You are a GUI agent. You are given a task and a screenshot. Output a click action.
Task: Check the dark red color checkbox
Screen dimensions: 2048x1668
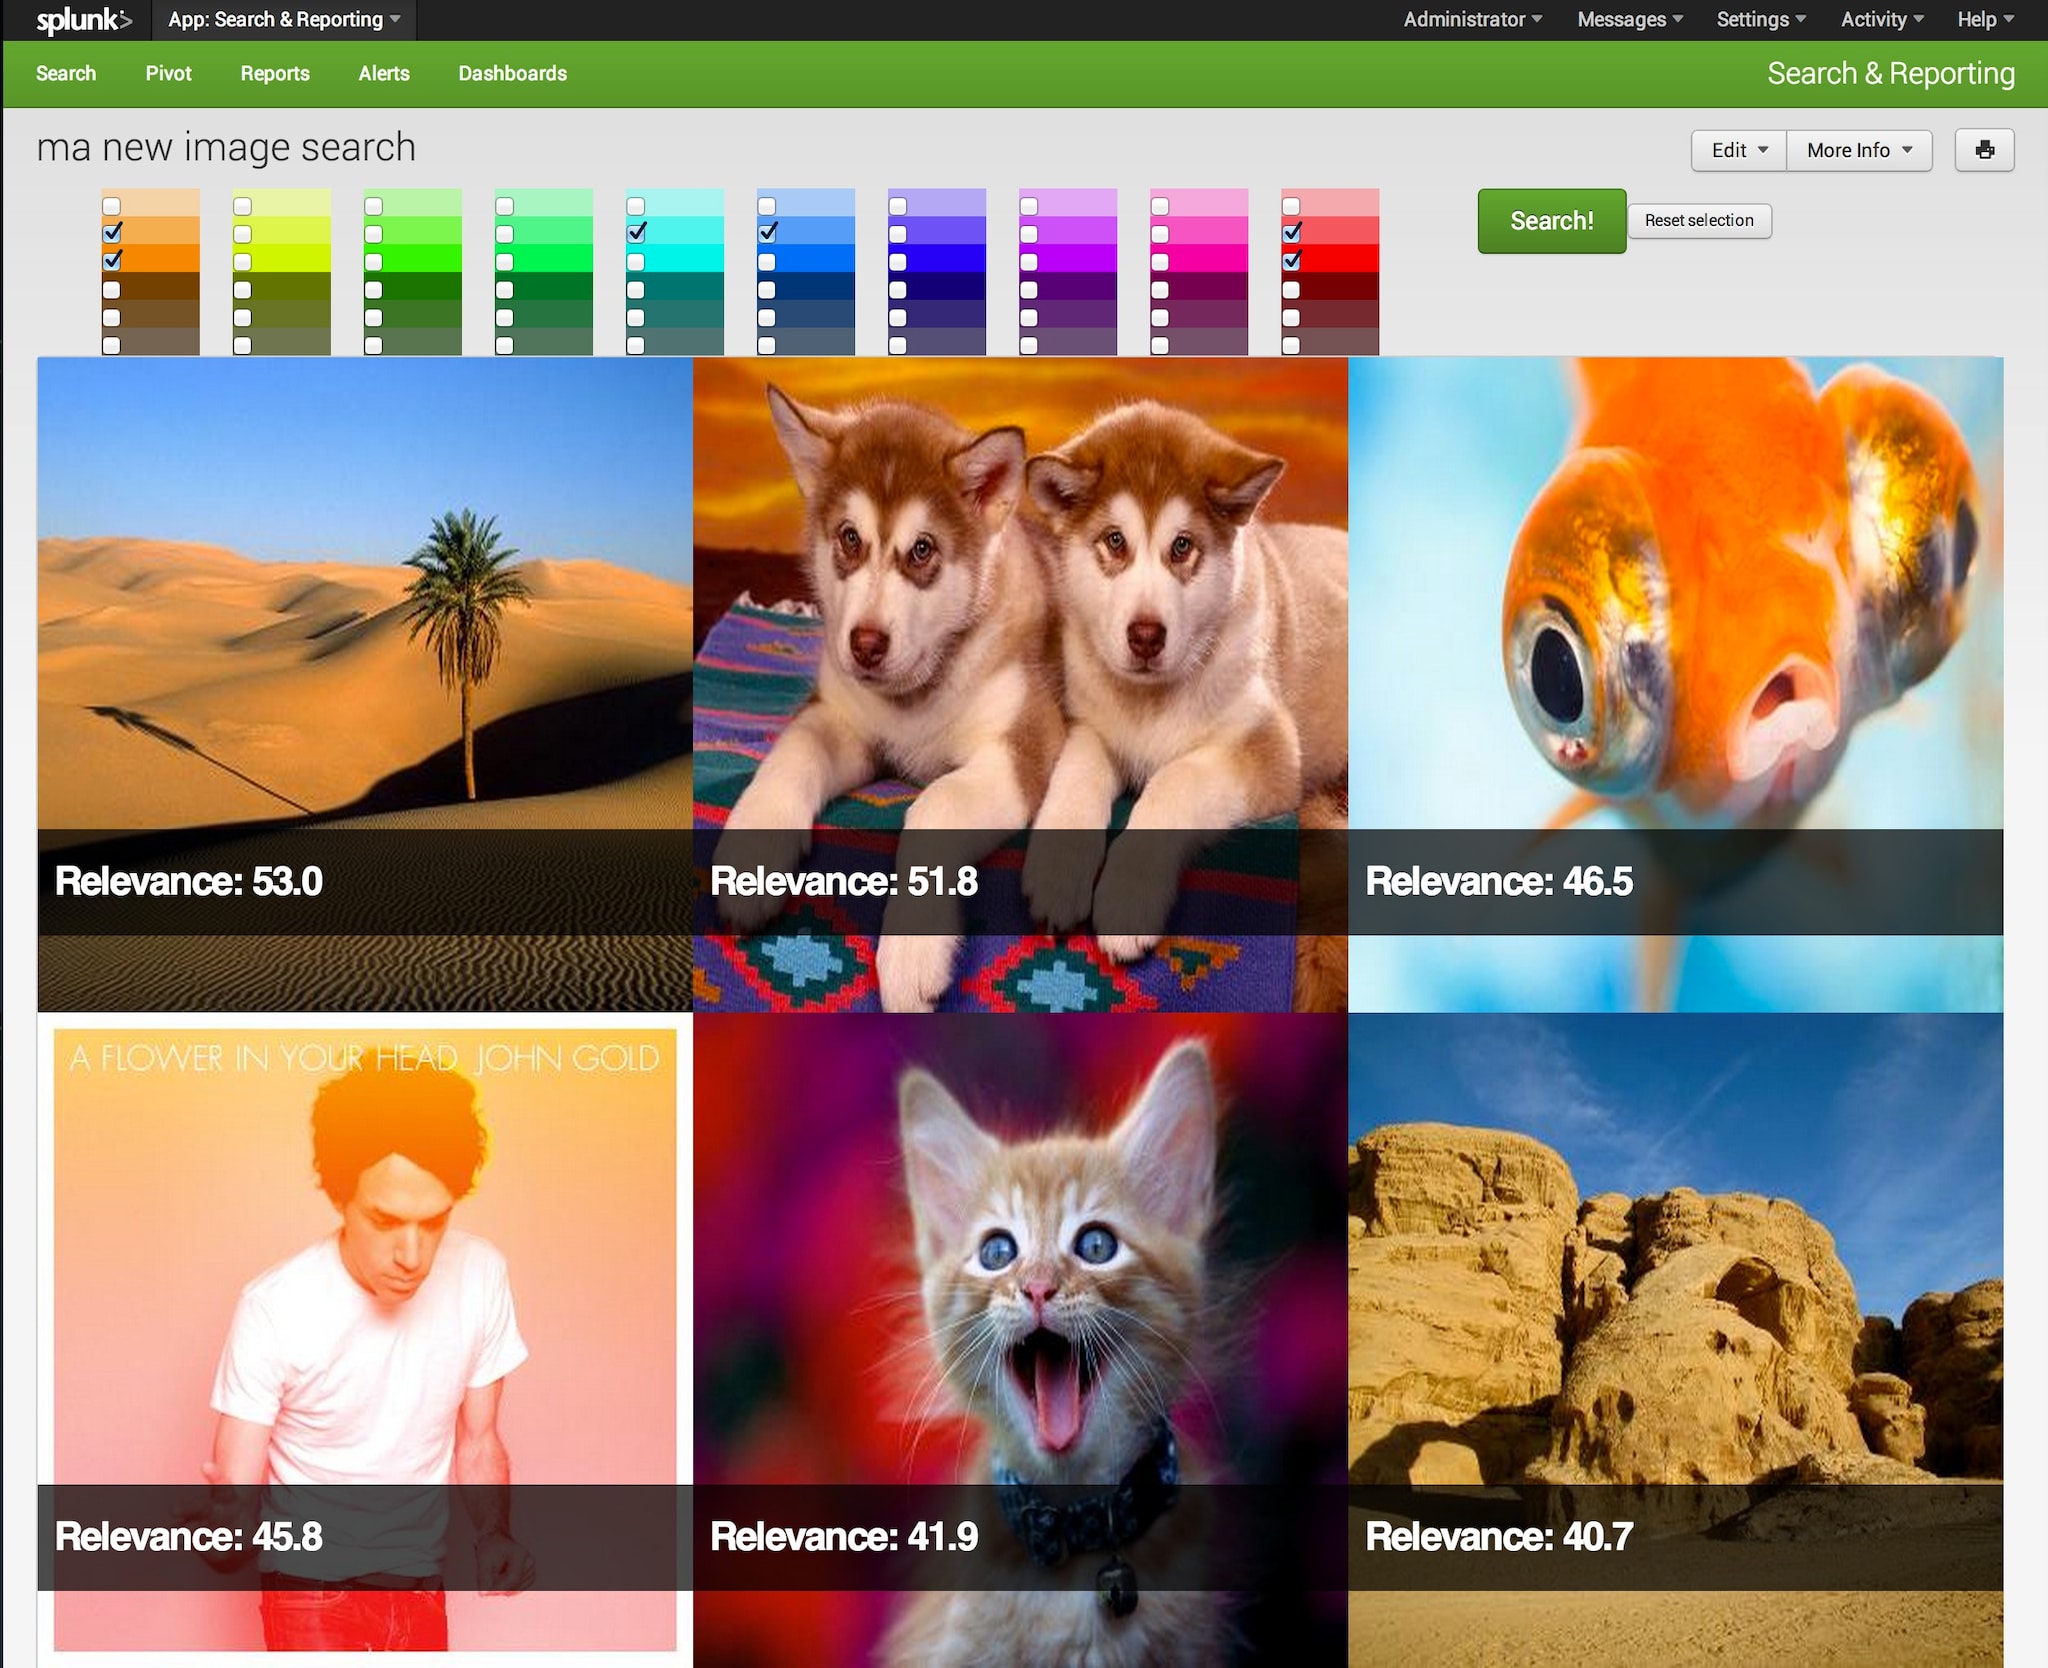click(1291, 290)
